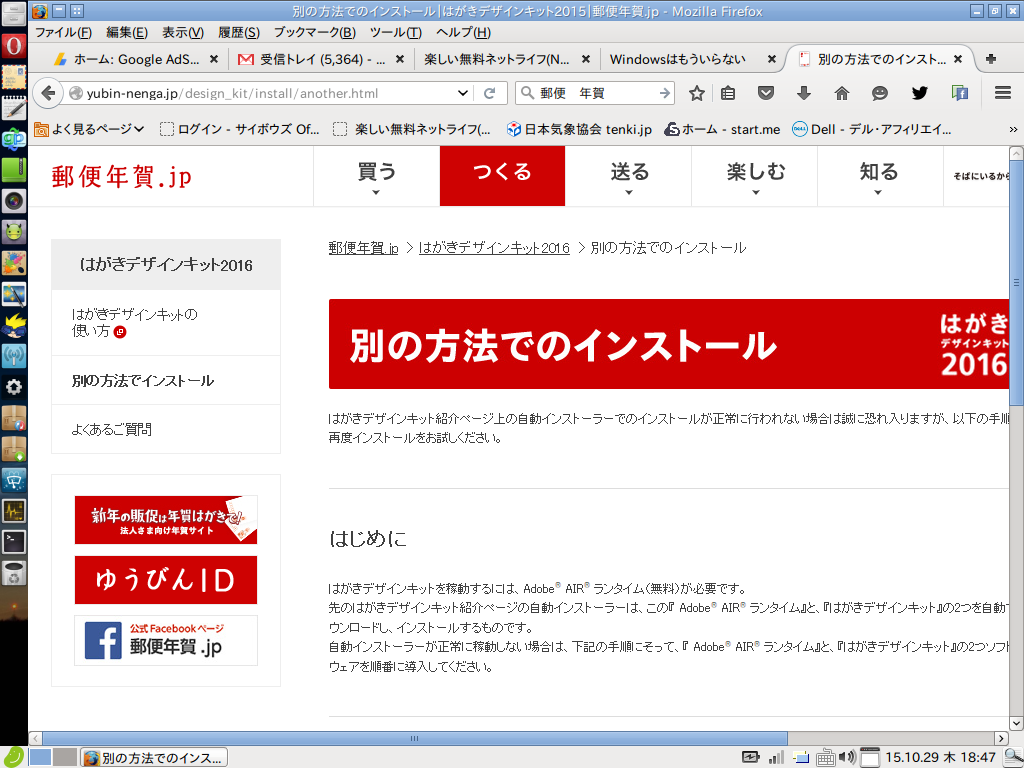Expand the 知る navigation menu
The image size is (1024, 768).
(x=878, y=176)
